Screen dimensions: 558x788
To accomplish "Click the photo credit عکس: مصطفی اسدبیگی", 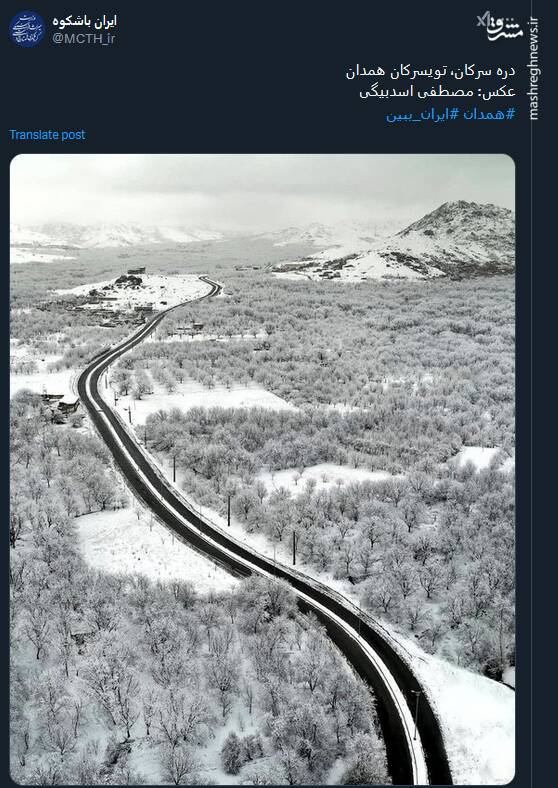I will click(x=437, y=92).
